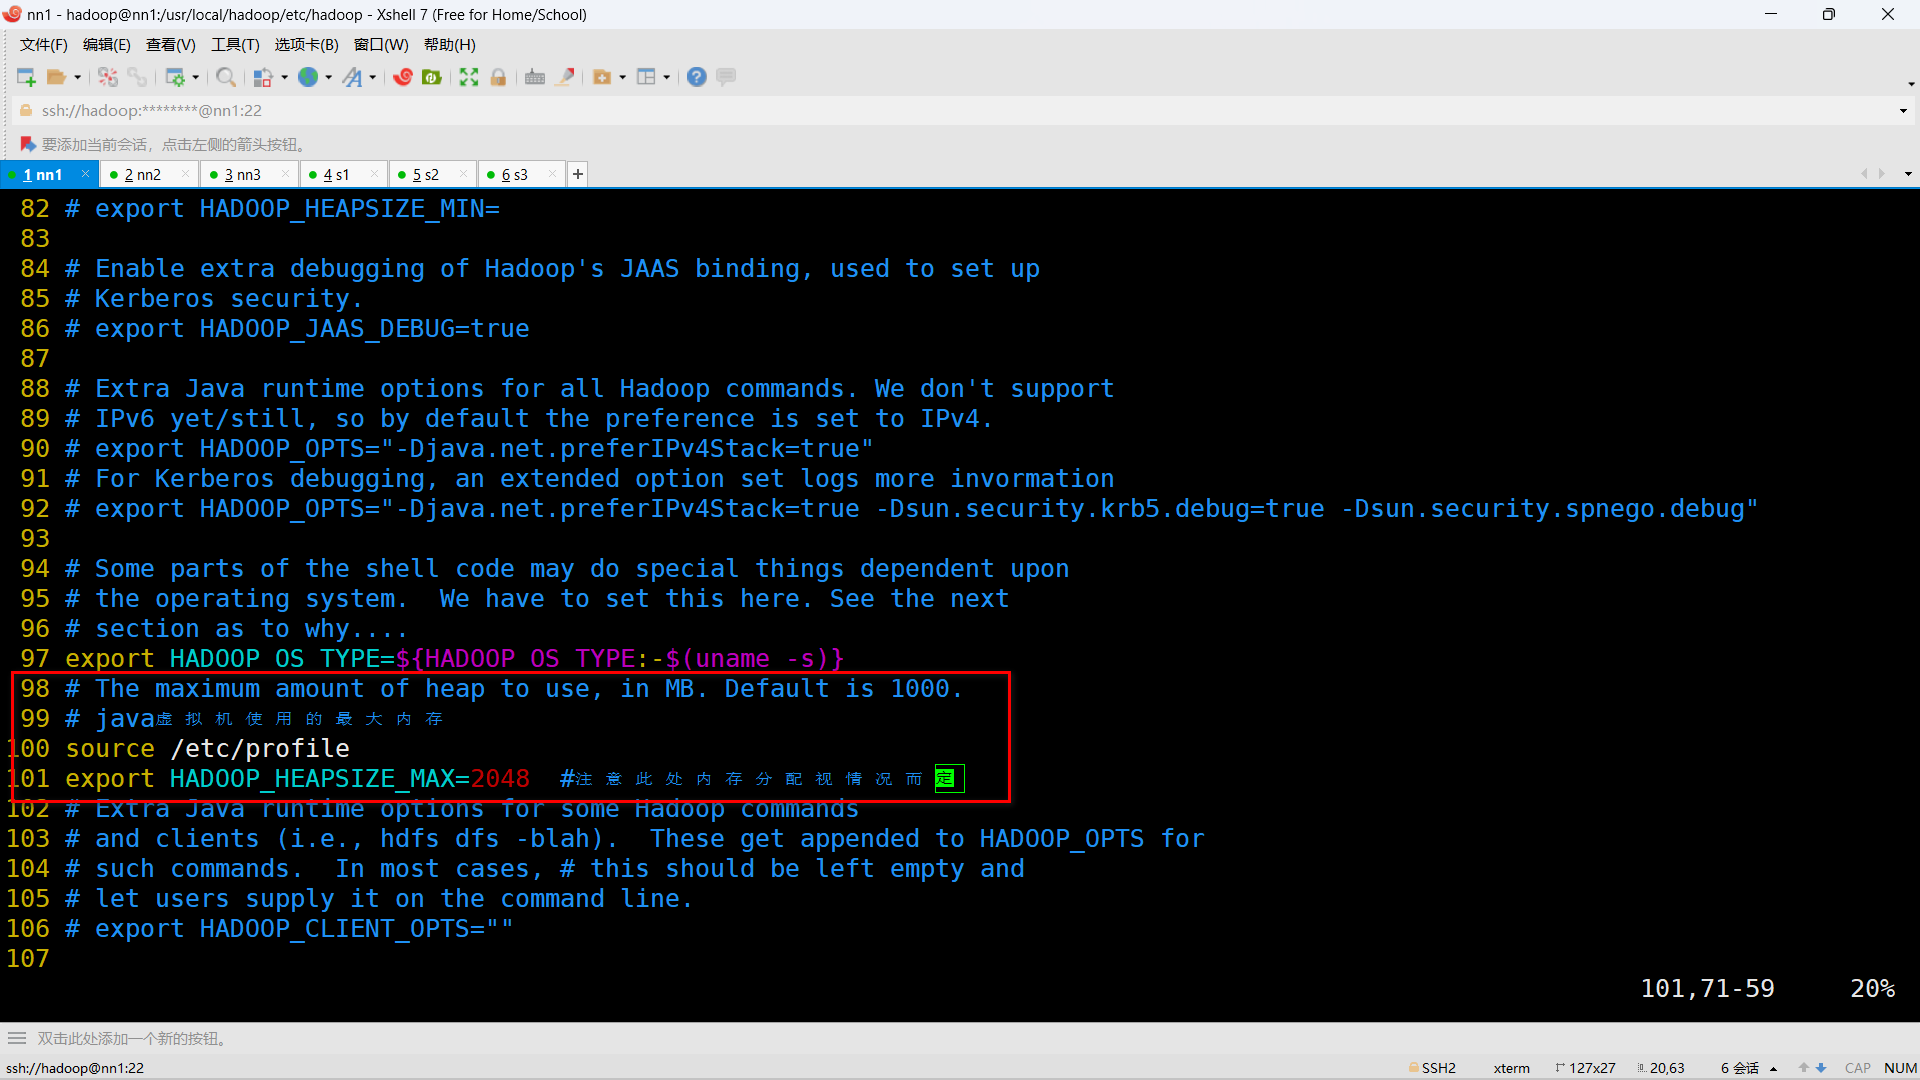
Task: Open the 工具(T) menu
Action: 235,45
